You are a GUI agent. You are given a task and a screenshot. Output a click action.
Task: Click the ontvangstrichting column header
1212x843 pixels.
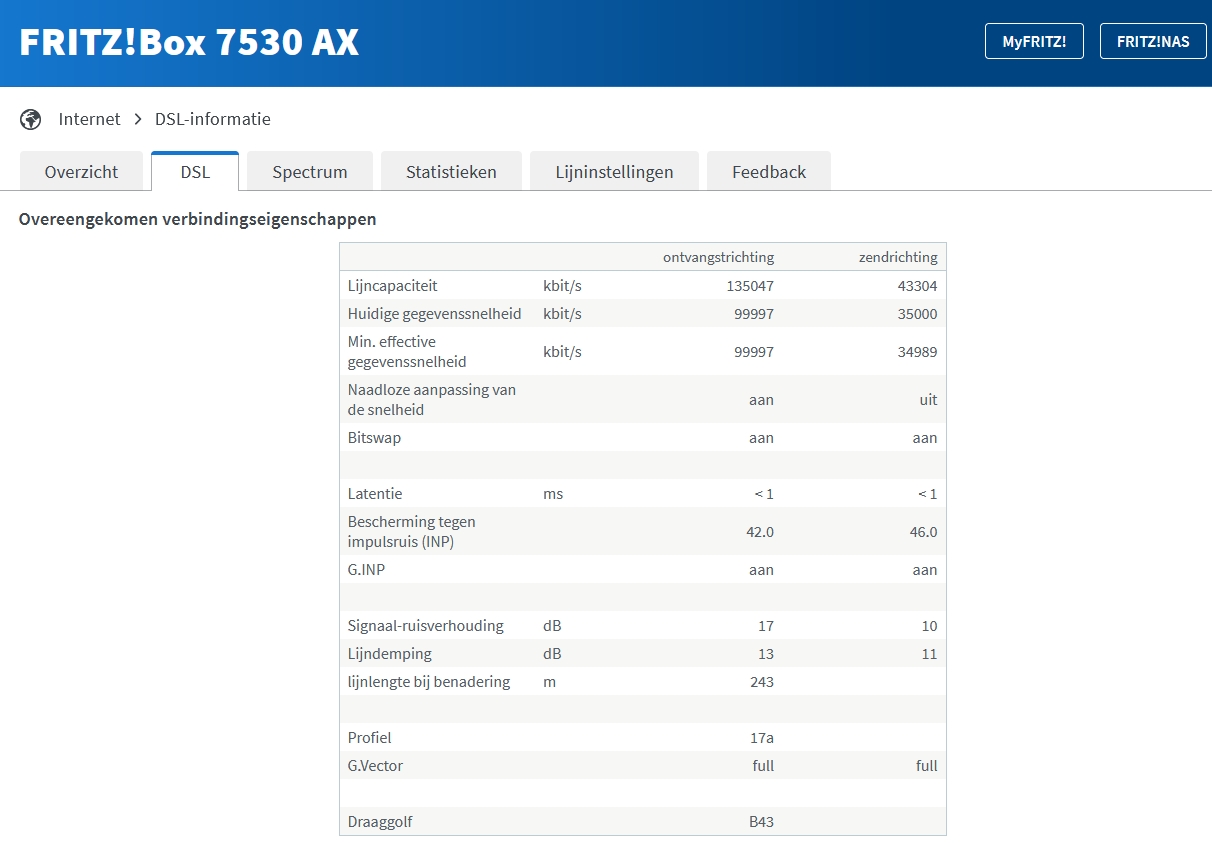[x=718, y=257]
